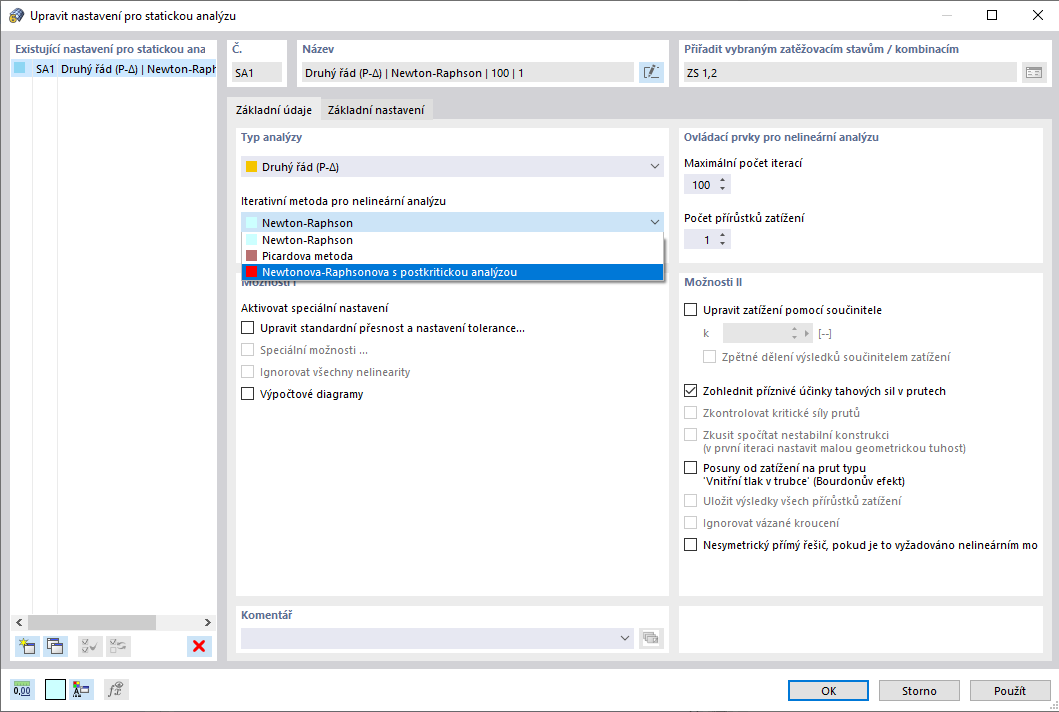Click the light cyan color swatch
The width and height of the screenshot is (1059, 712).
[55, 690]
